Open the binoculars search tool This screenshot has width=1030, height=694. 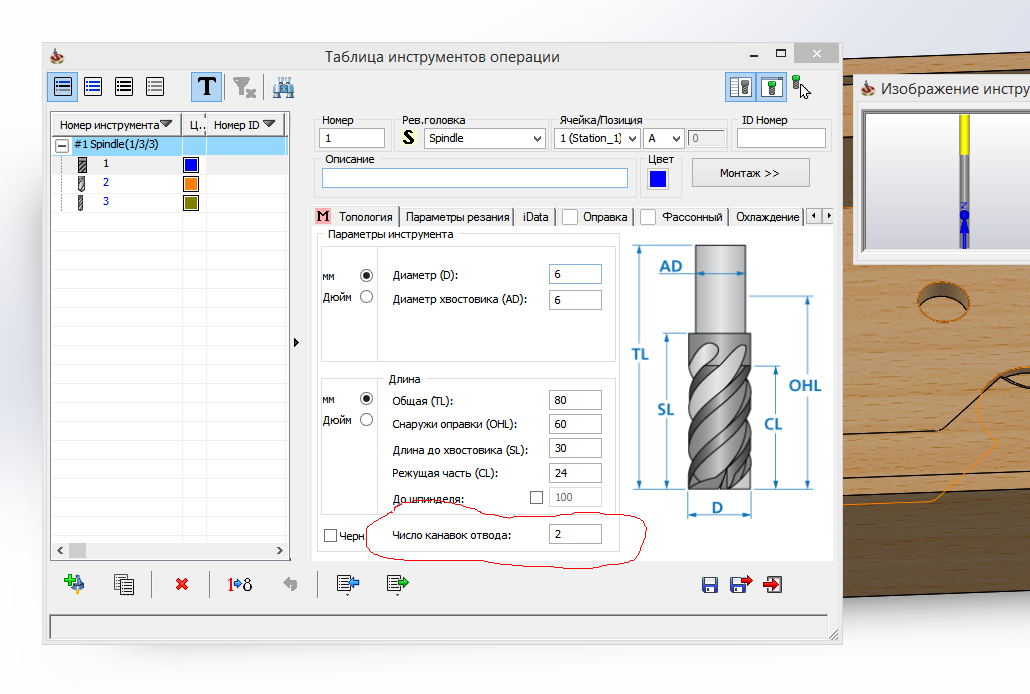pos(283,87)
